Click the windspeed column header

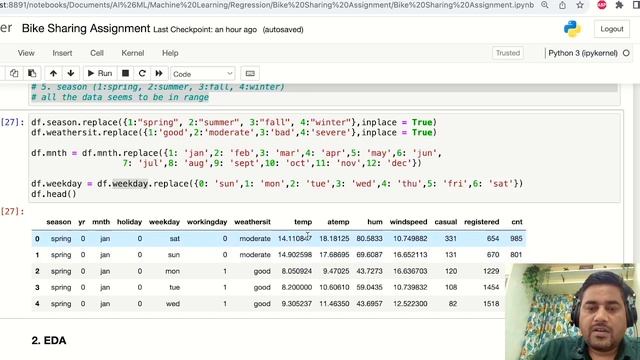tap(408, 222)
